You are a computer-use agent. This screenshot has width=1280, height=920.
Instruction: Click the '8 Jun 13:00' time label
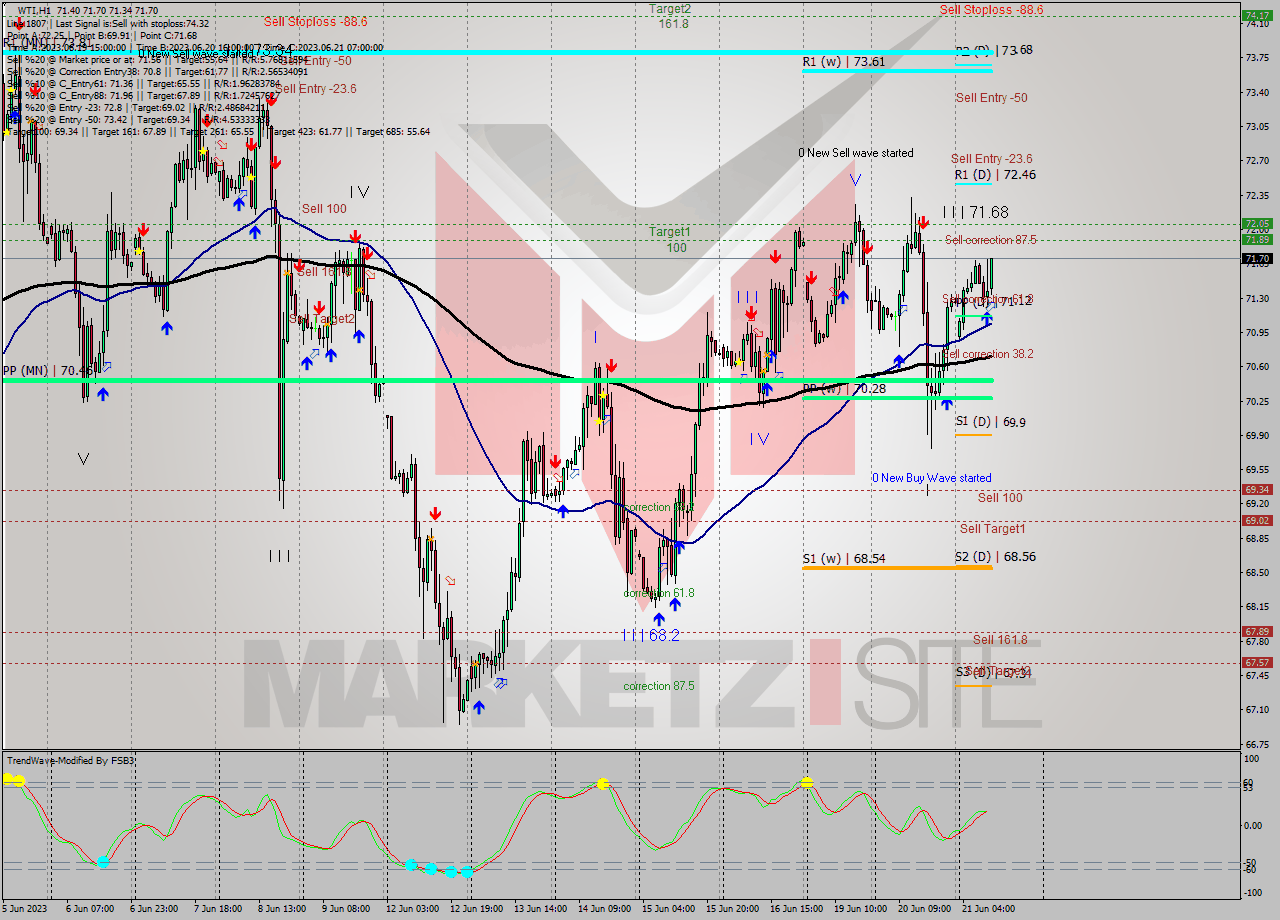(284, 908)
